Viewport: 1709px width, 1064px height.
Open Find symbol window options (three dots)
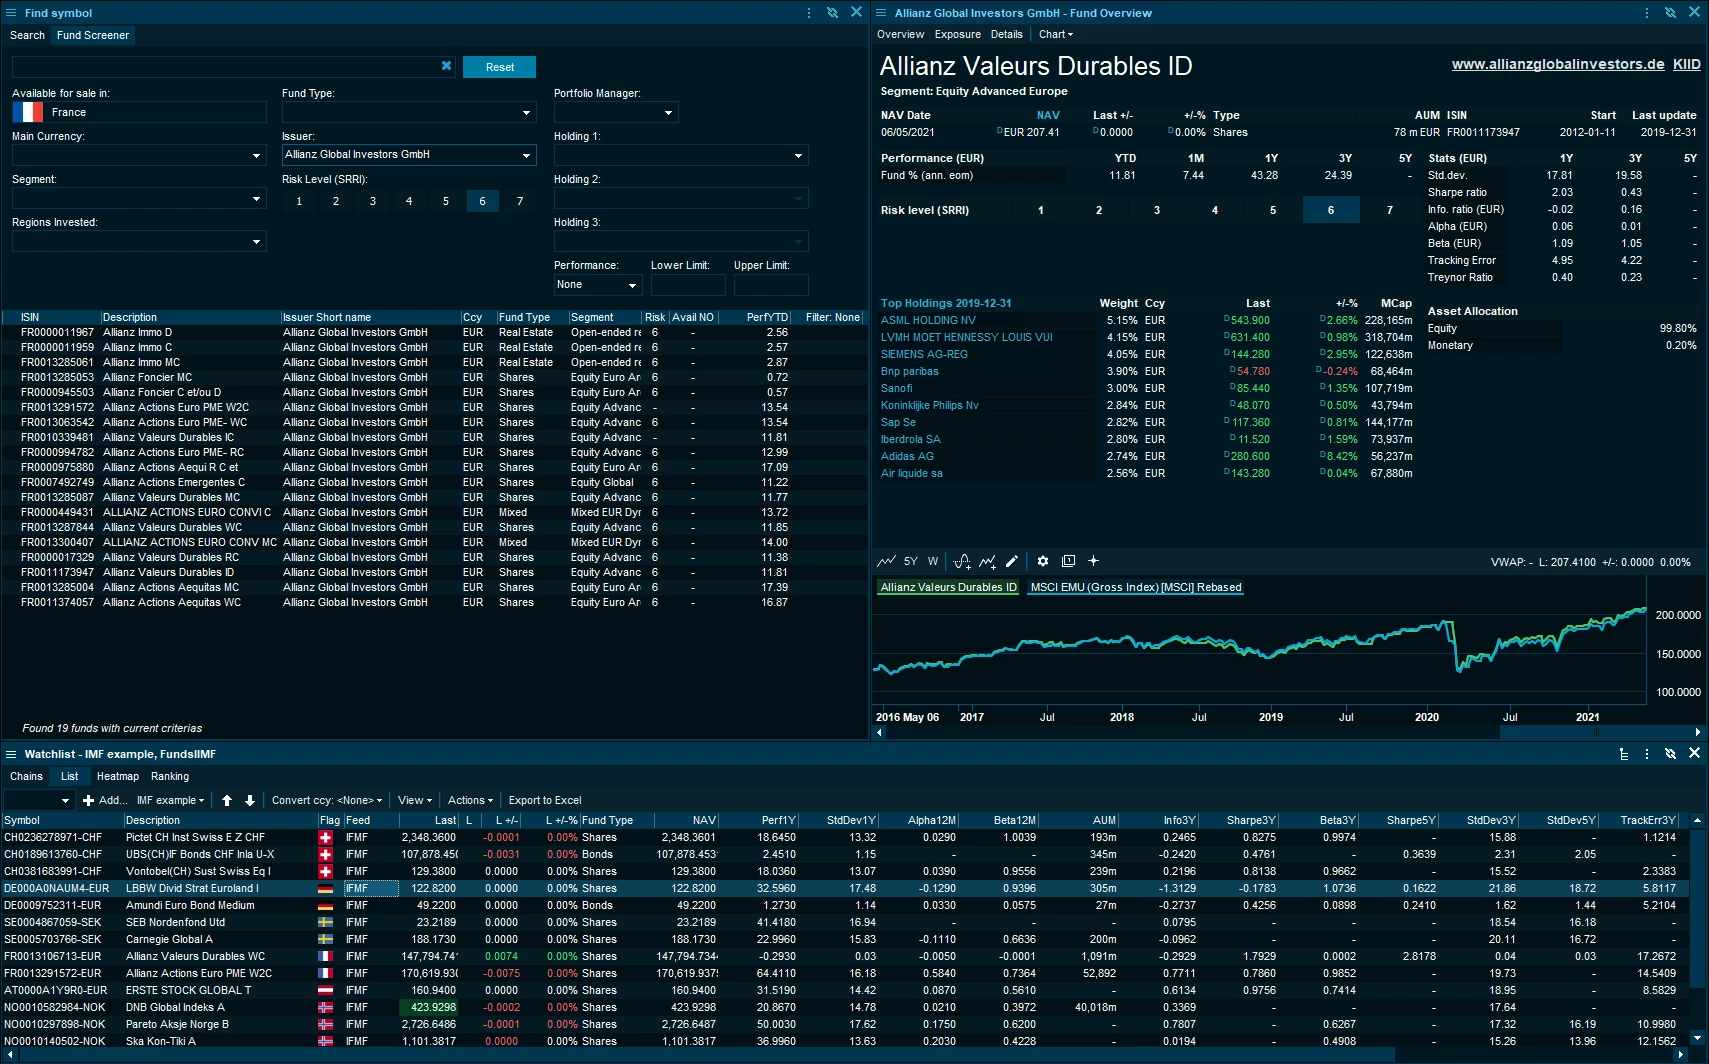(x=808, y=13)
